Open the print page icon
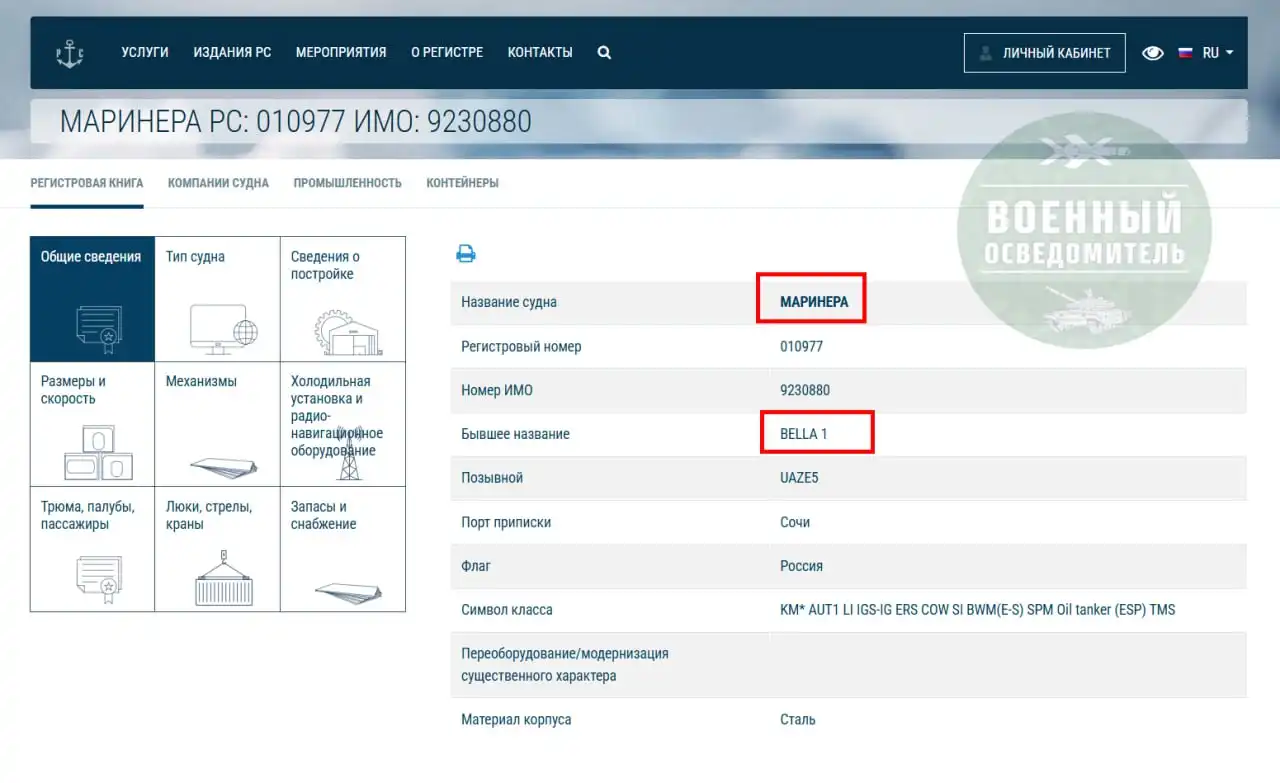Image resolution: width=1280 pixels, height=783 pixels. [466, 253]
